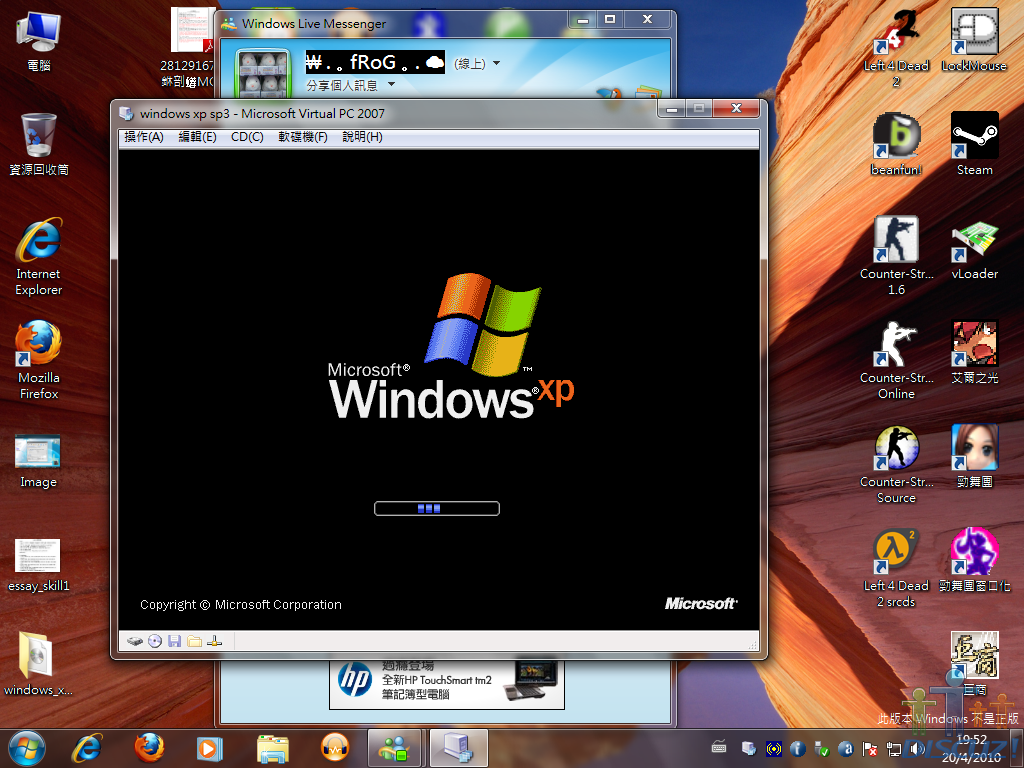
Task: Select the LockMouse desktop shortcut
Action: [974, 40]
